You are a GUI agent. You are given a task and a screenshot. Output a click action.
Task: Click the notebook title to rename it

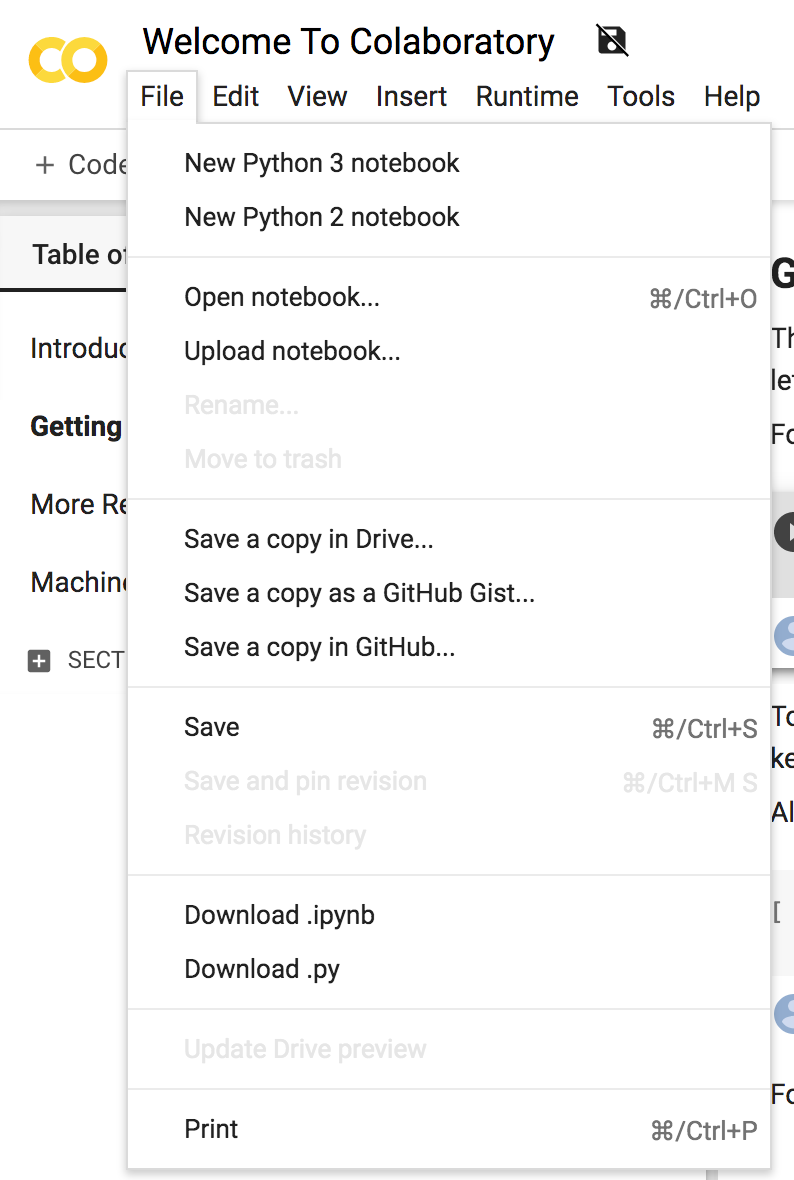[349, 41]
